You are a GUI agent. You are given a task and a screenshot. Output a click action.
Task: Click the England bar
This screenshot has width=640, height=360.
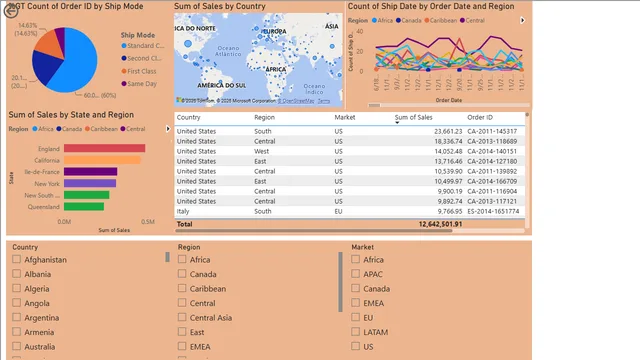(x=104, y=148)
